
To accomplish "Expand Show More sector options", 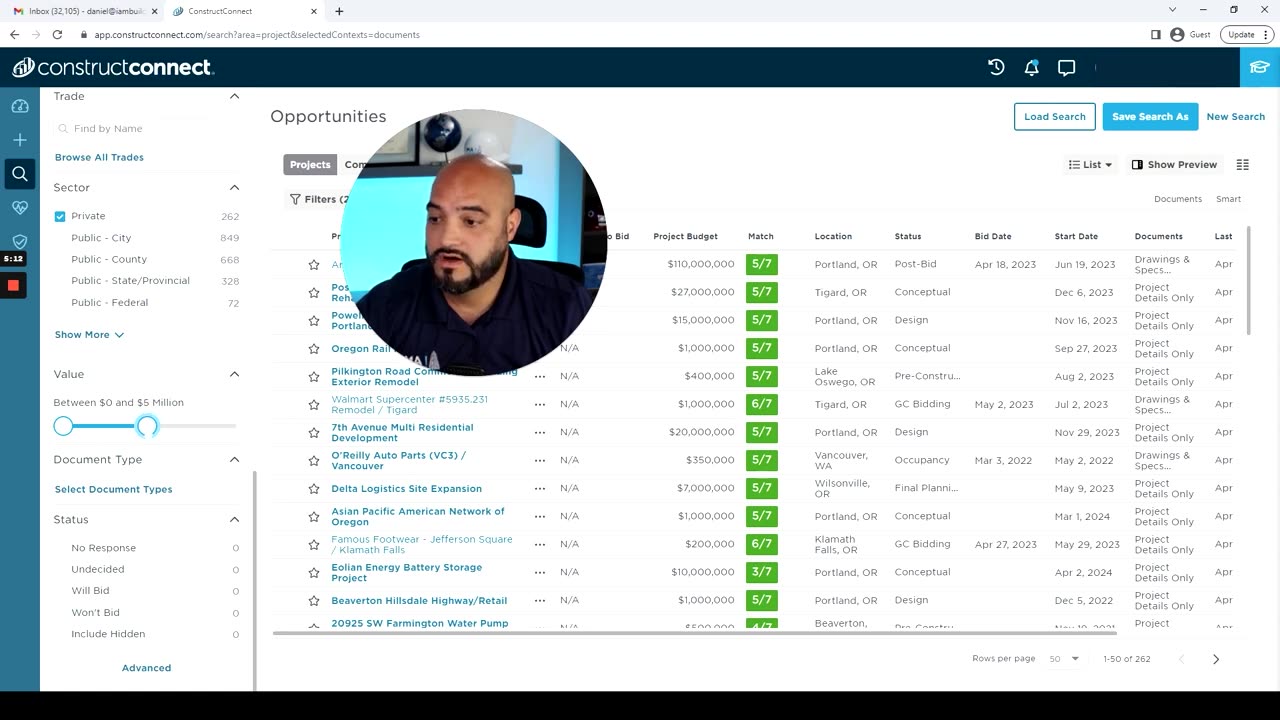I will tap(89, 335).
